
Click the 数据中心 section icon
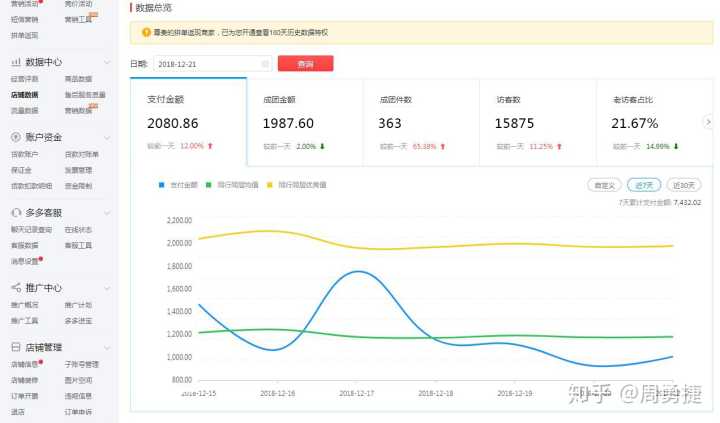coord(16,62)
